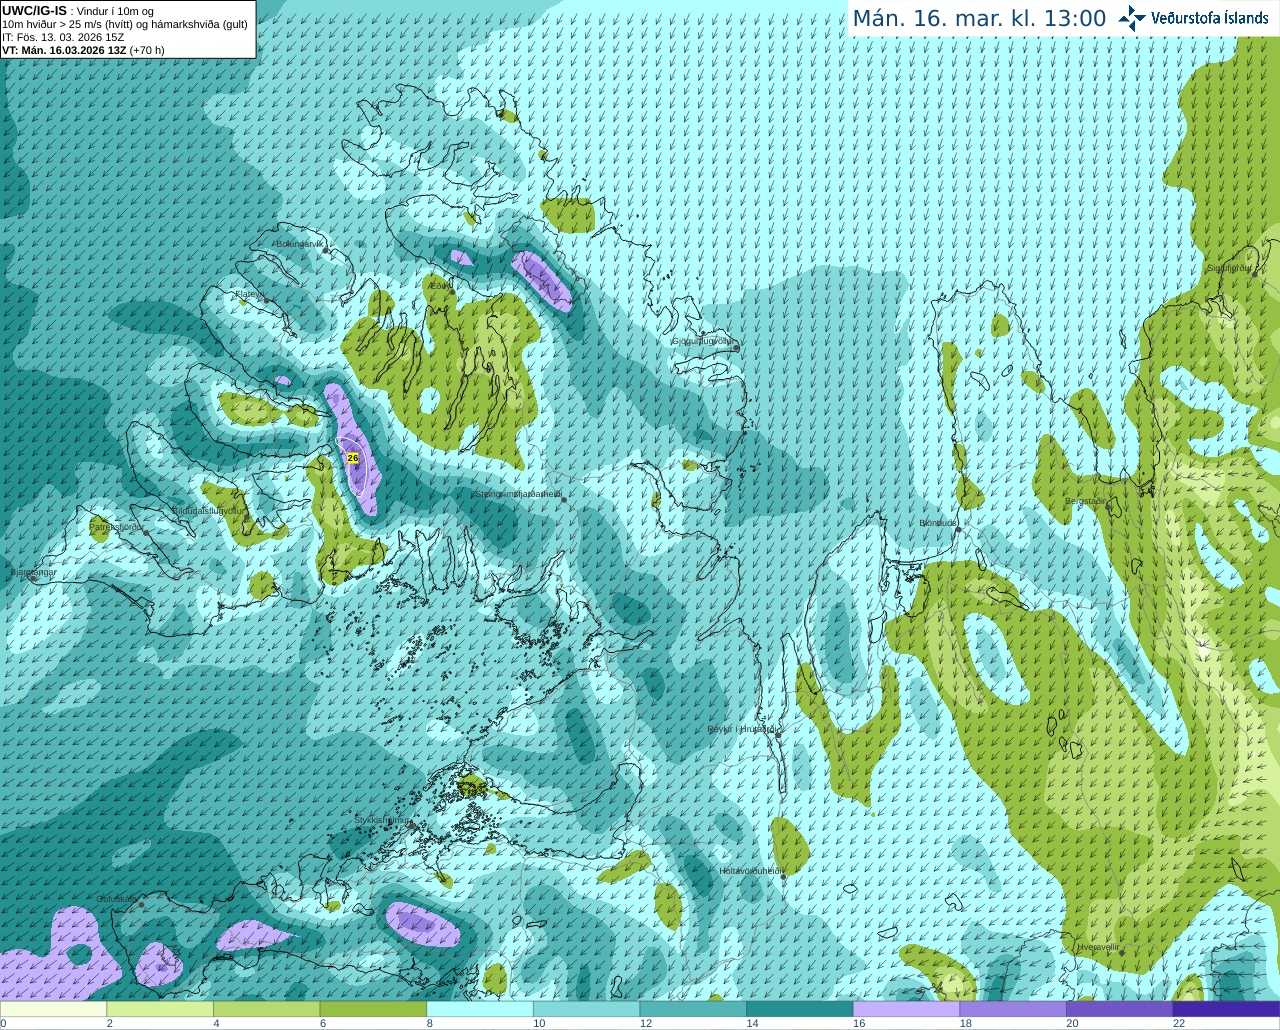The width and height of the screenshot is (1280, 1030).
Task: Select the 20–22 m/s legend color
Action: tap(1119, 1009)
